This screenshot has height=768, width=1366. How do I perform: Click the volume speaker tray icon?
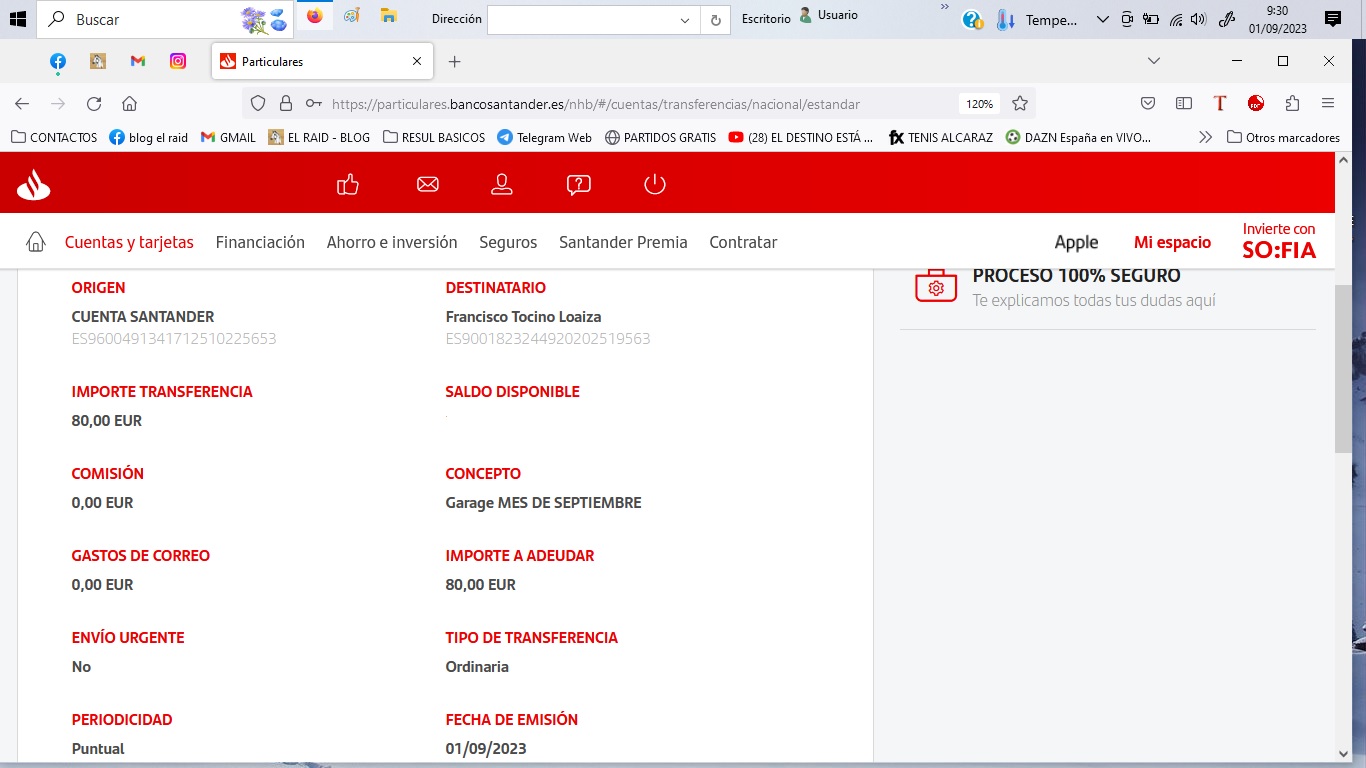click(1199, 19)
